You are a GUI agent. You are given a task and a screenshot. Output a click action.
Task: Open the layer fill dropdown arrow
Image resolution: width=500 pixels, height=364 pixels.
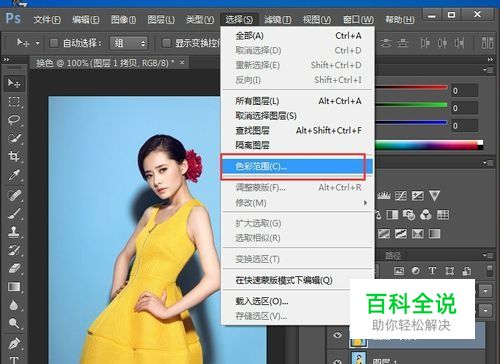click(x=486, y=310)
